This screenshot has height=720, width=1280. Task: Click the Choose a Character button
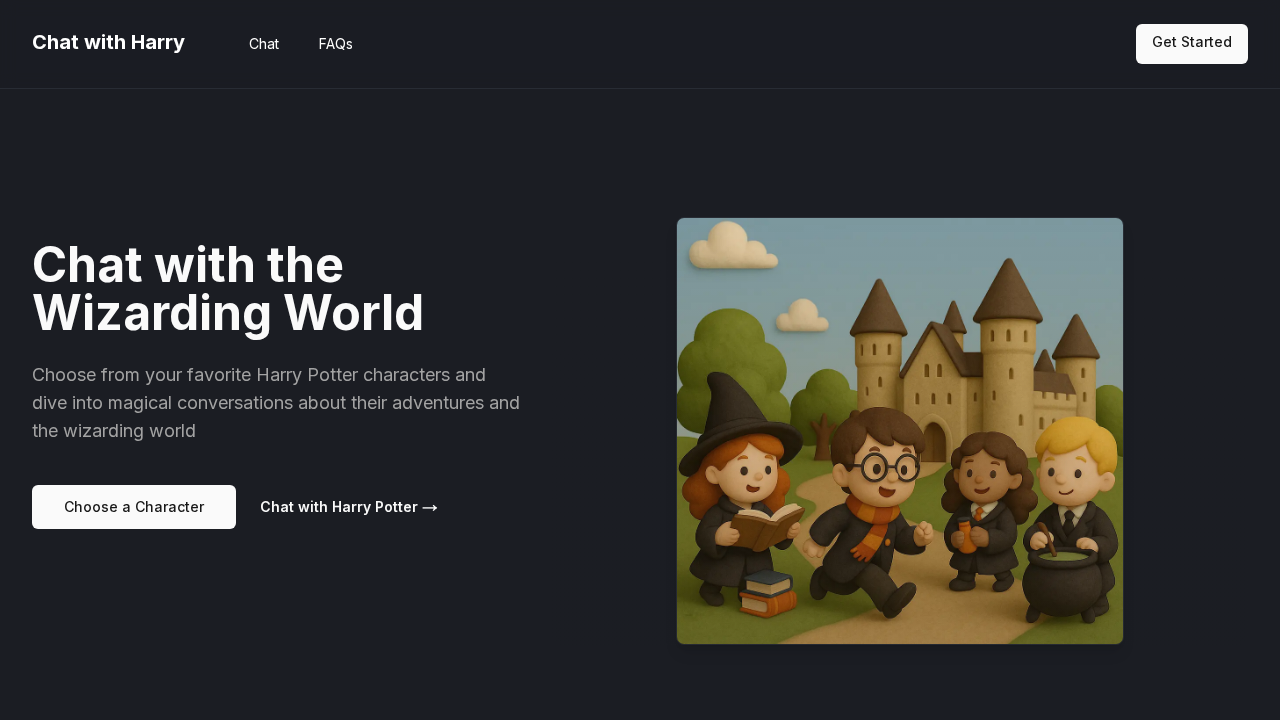(134, 507)
